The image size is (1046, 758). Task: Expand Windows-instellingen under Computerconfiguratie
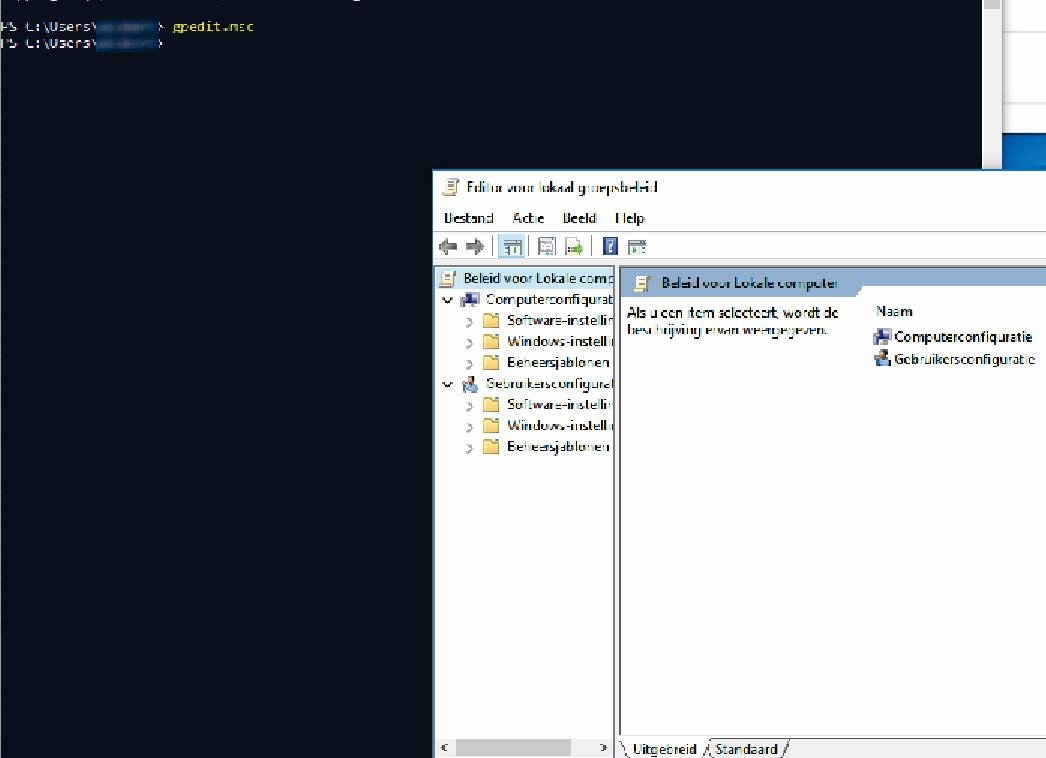[x=469, y=343]
